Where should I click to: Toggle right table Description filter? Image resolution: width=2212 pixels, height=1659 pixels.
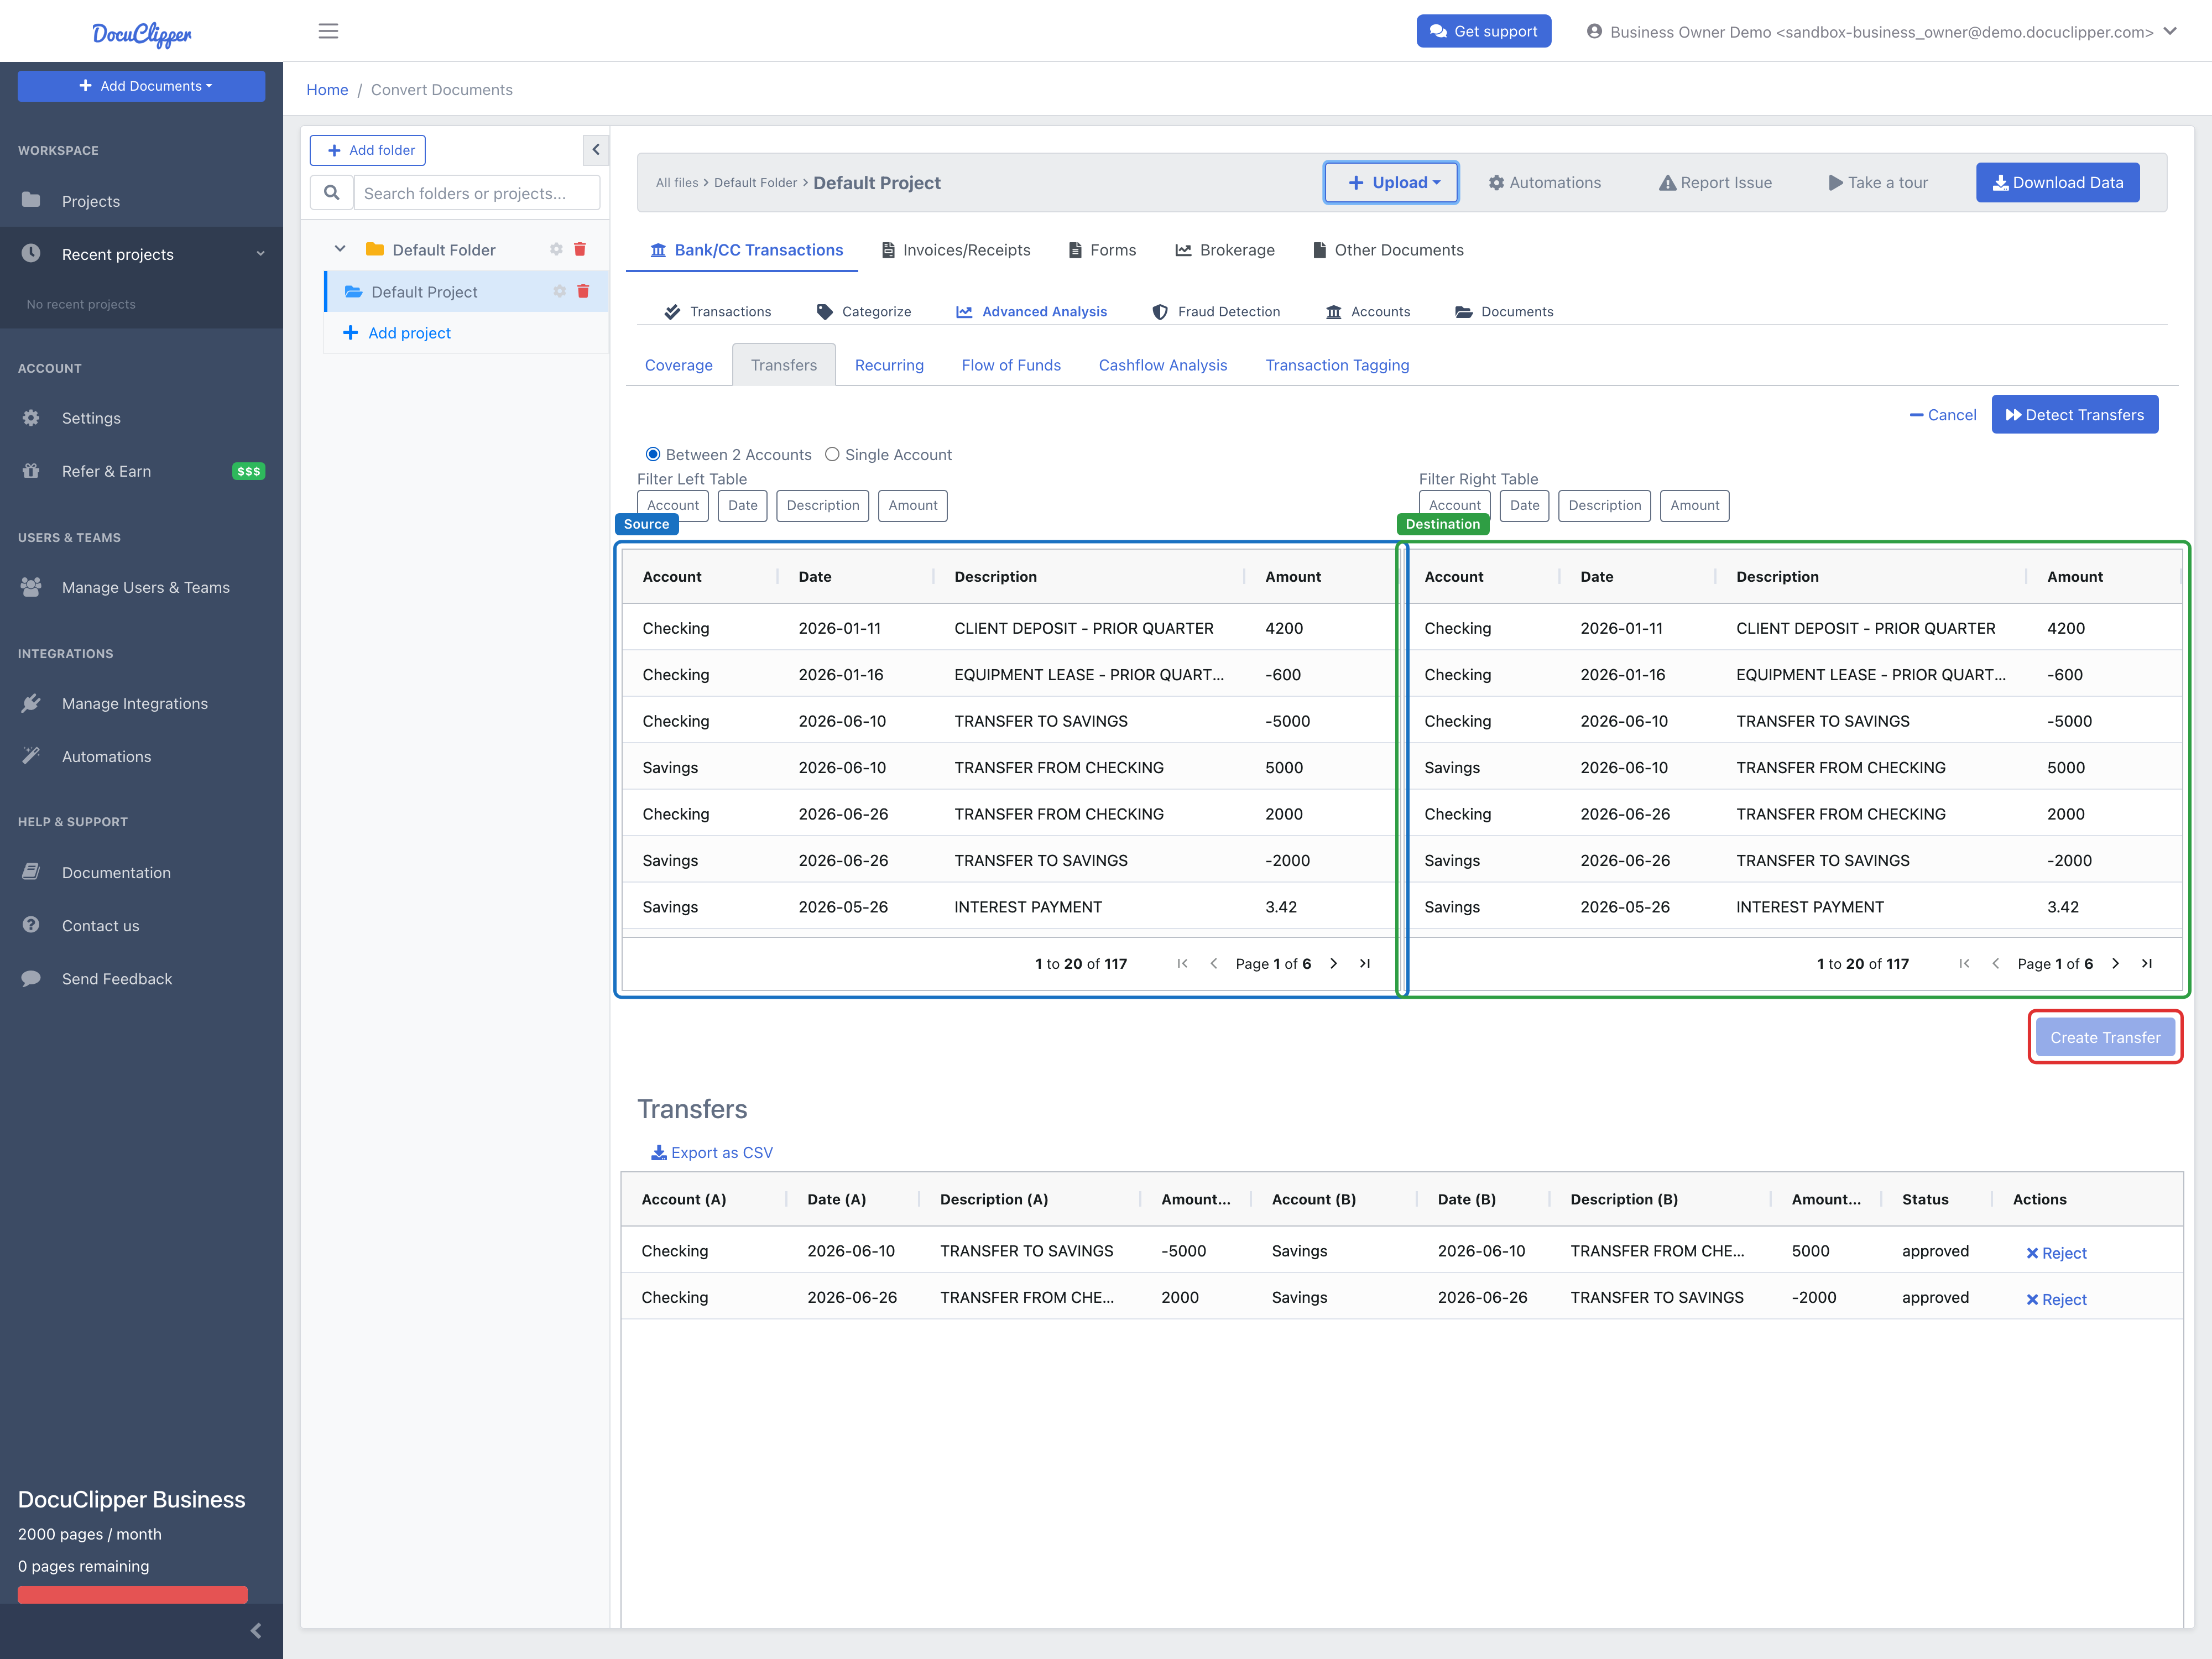(x=1605, y=505)
